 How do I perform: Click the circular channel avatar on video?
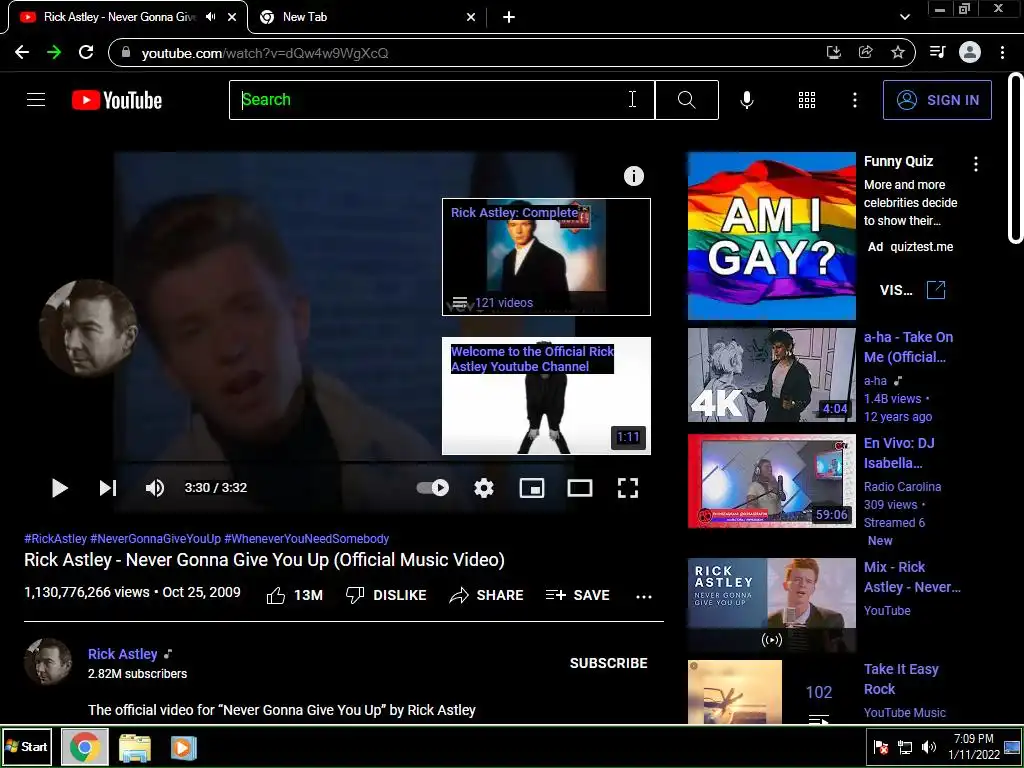point(88,328)
